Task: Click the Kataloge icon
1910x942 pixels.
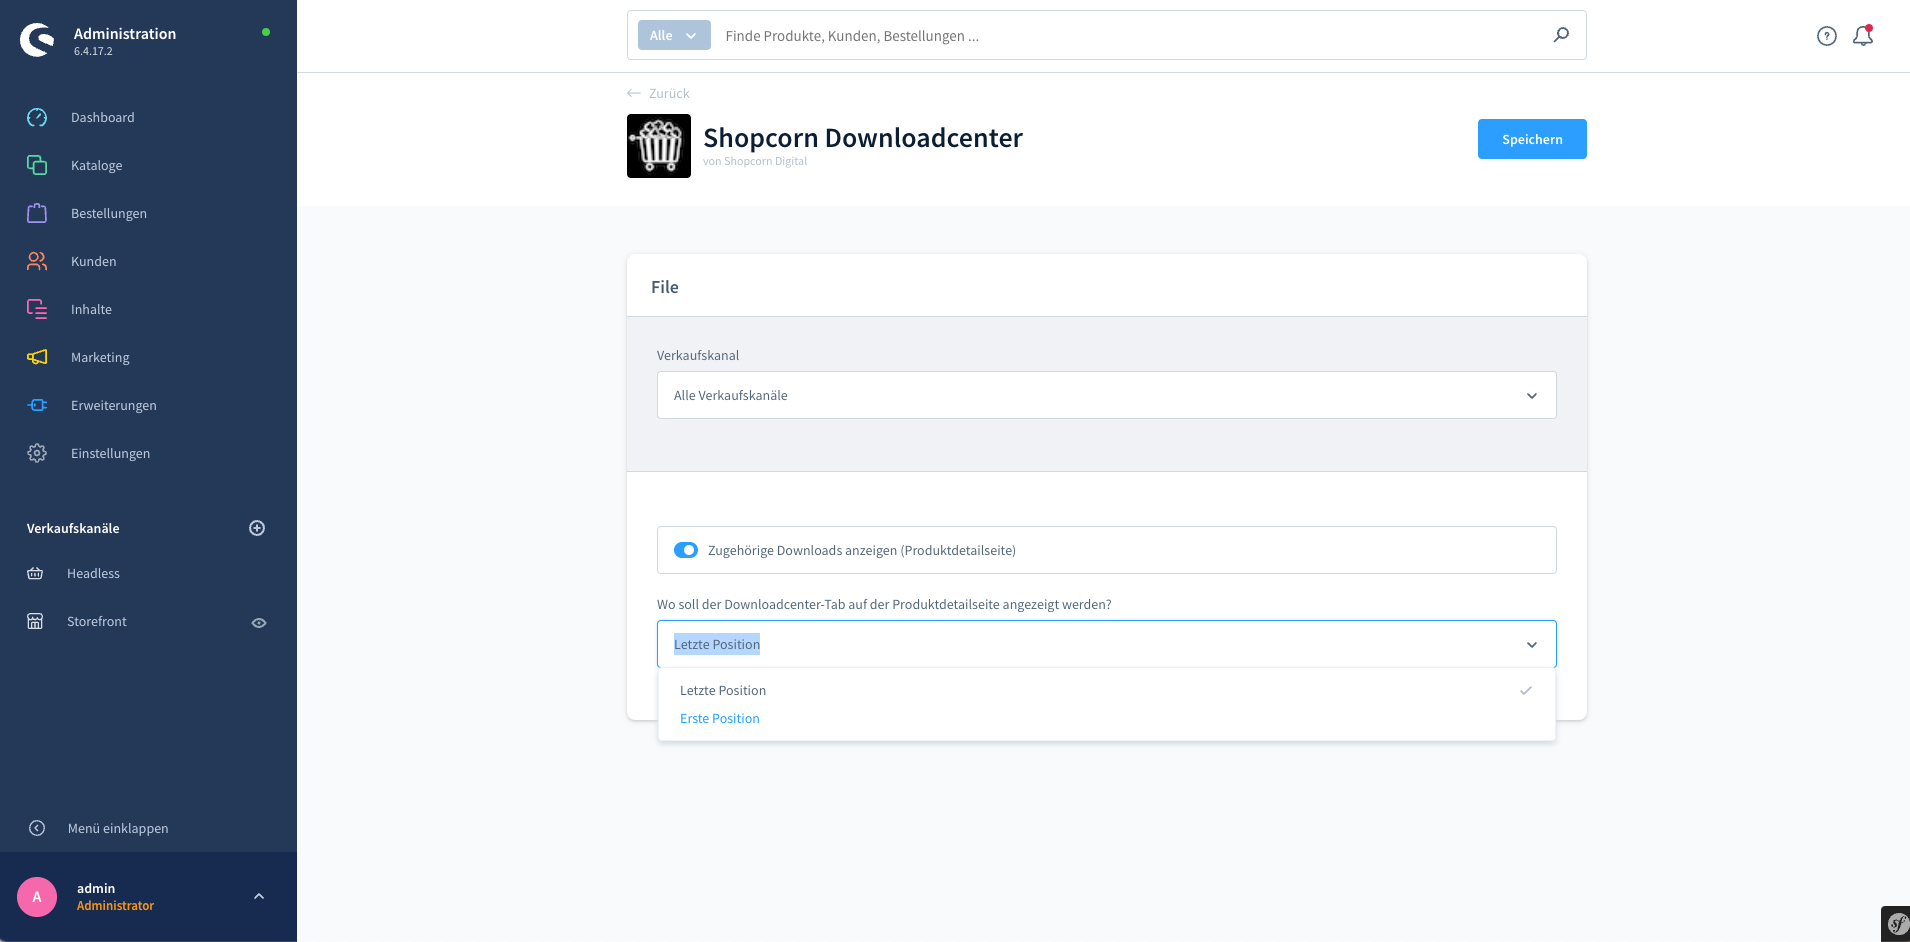Action: [x=37, y=165]
